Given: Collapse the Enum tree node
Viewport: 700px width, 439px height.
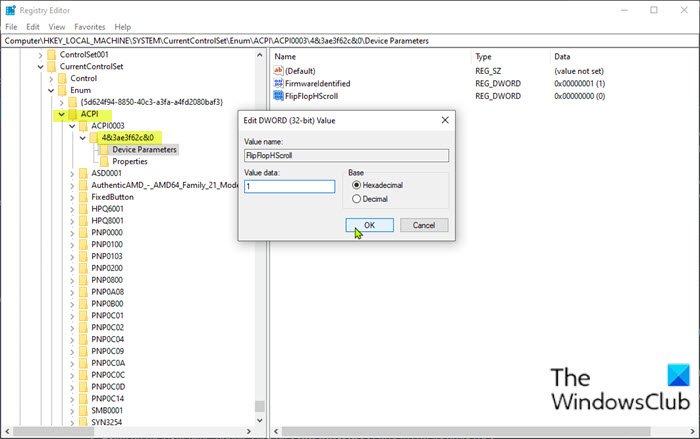Looking at the screenshot, I should [51, 90].
